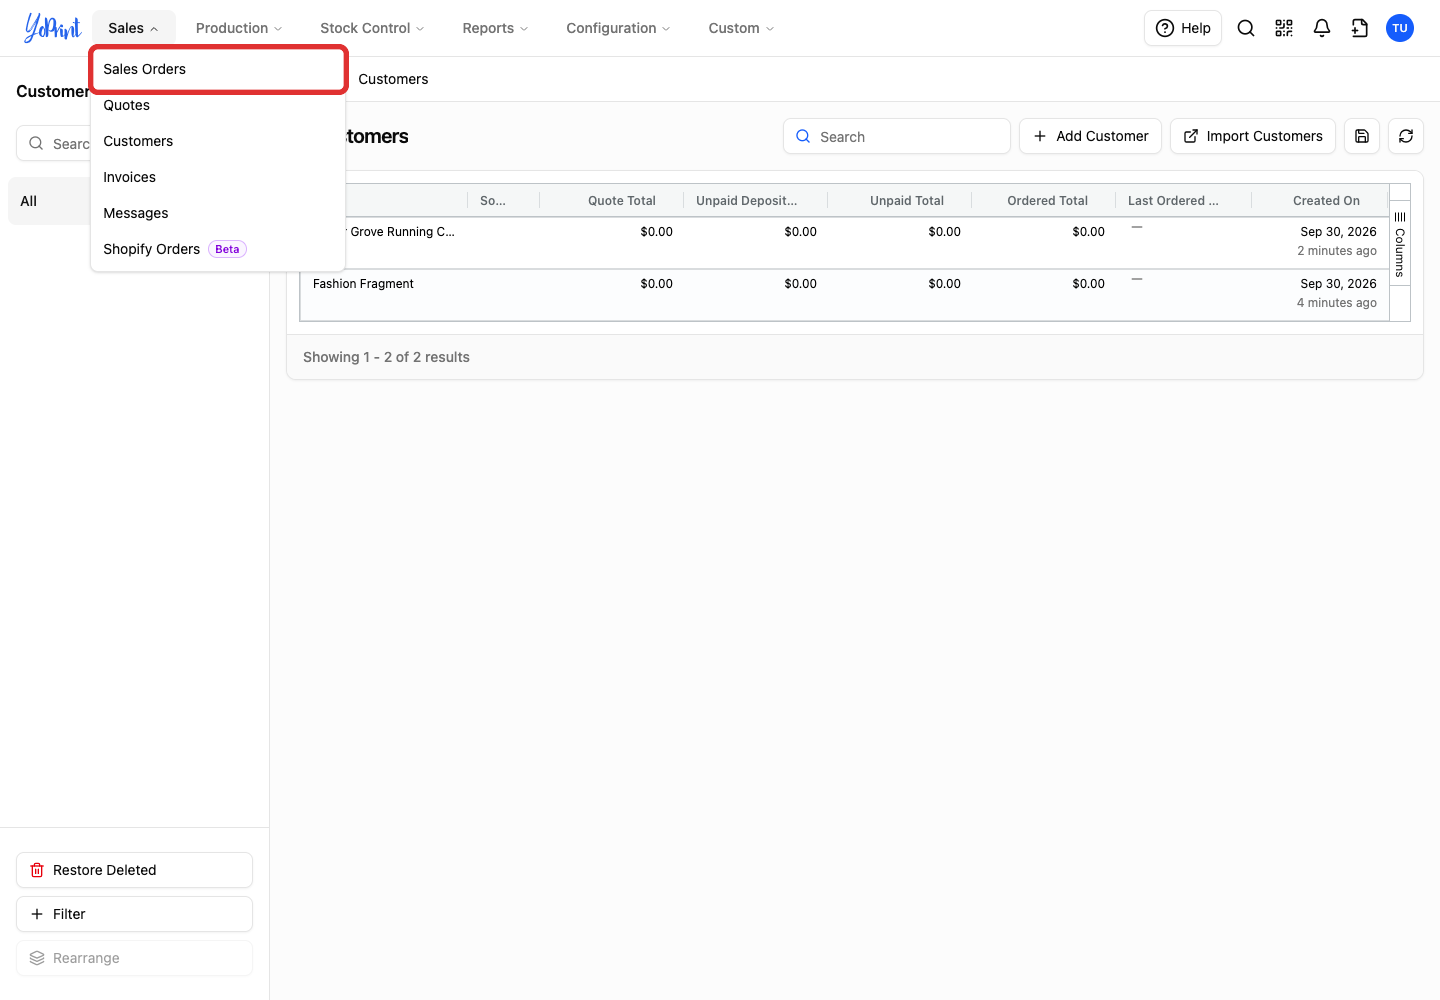1440x1000 pixels.
Task: Open the YoPrint logo home link
Action: [x=52, y=28]
